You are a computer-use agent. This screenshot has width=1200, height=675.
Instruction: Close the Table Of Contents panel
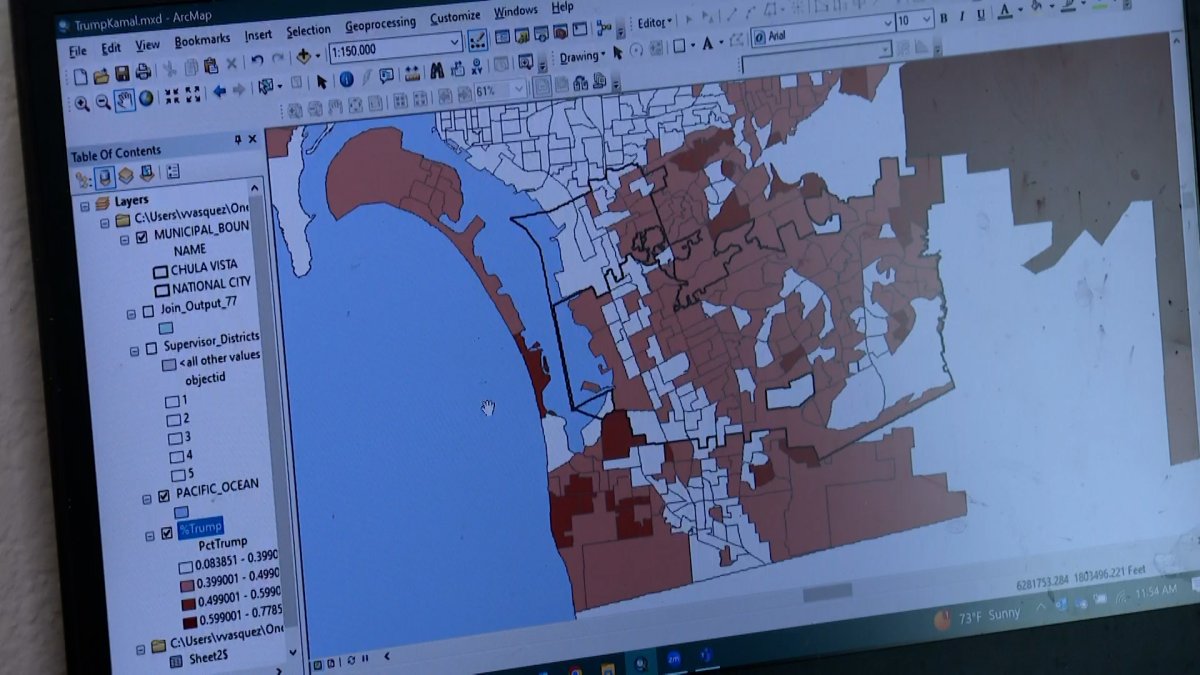point(252,139)
